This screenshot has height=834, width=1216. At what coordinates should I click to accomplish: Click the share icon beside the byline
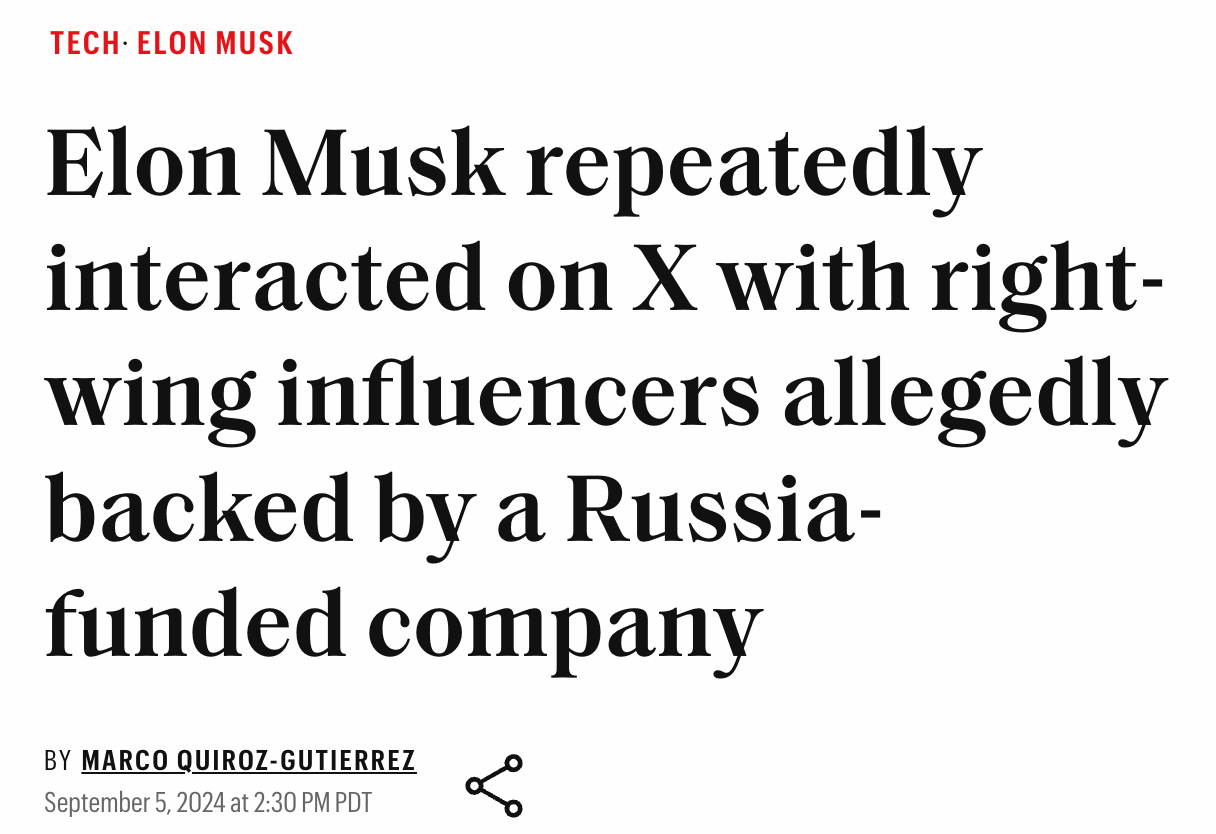pos(494,785)
